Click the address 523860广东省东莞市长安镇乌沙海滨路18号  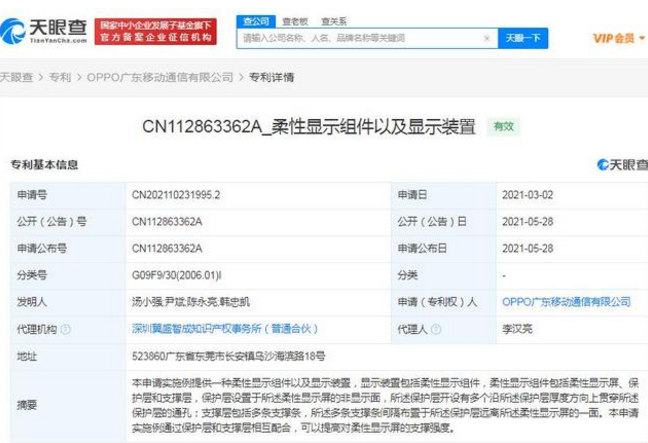click(x=229, y=356)
